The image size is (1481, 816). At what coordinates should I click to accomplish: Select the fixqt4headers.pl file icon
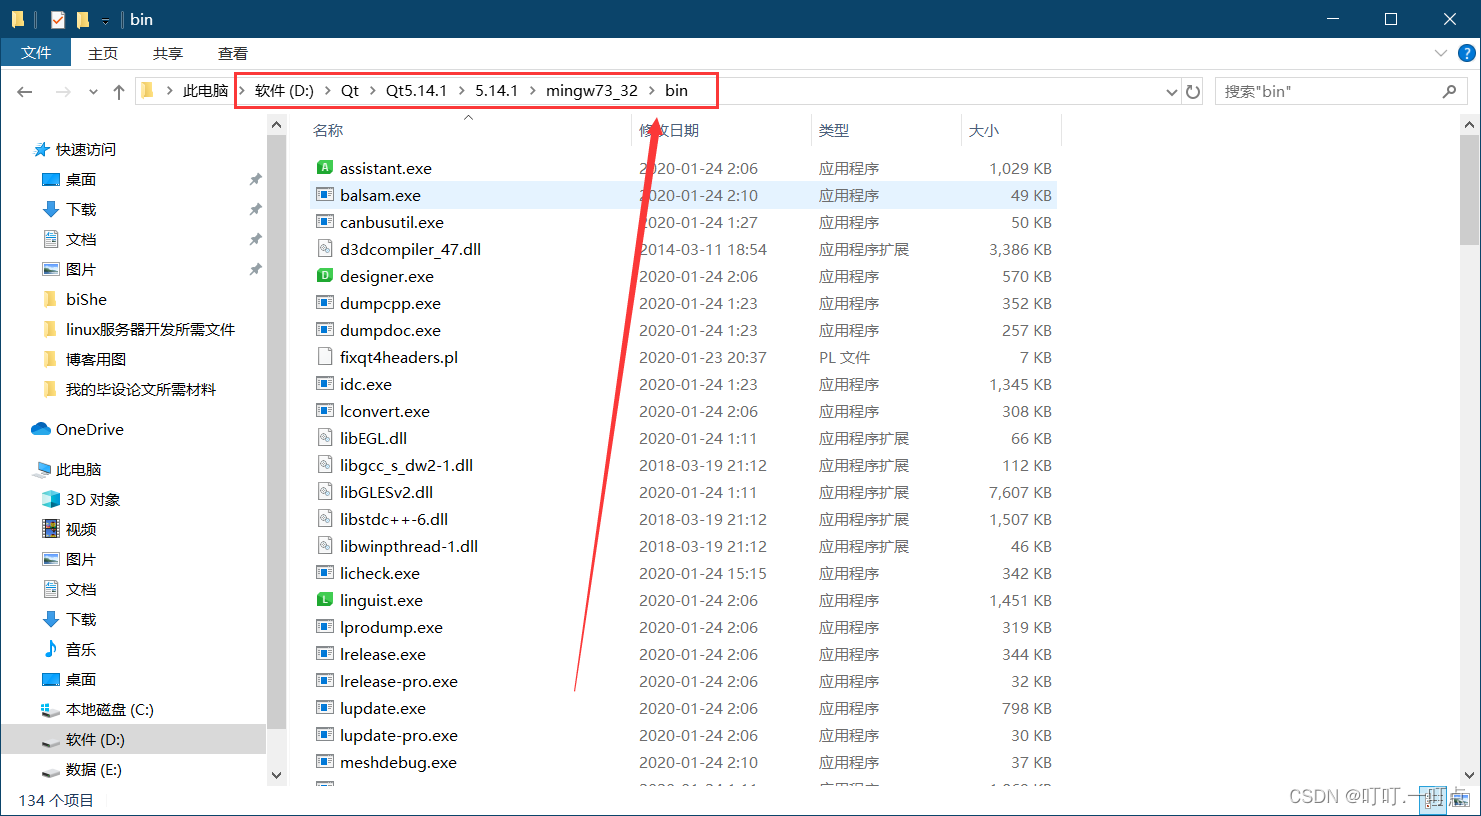[x=324, y=357]
